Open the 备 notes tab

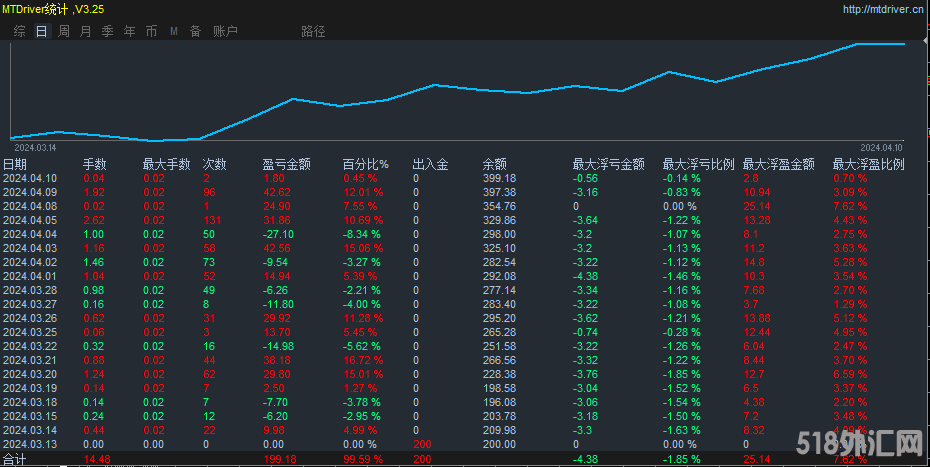coord(195,31)
